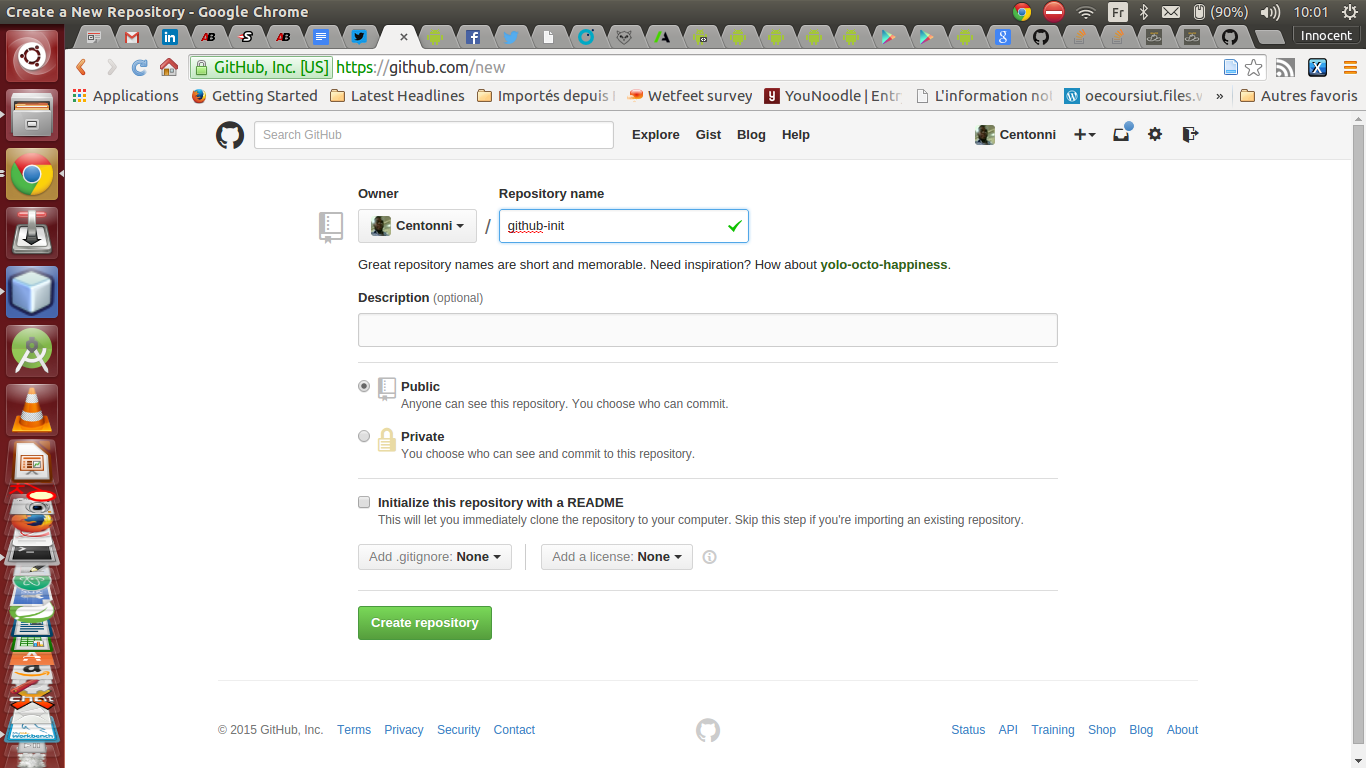The height and width of the screenshot is (768, 1366).
Task: Open the Privacy footer link
Action: (x=404, y=730)
